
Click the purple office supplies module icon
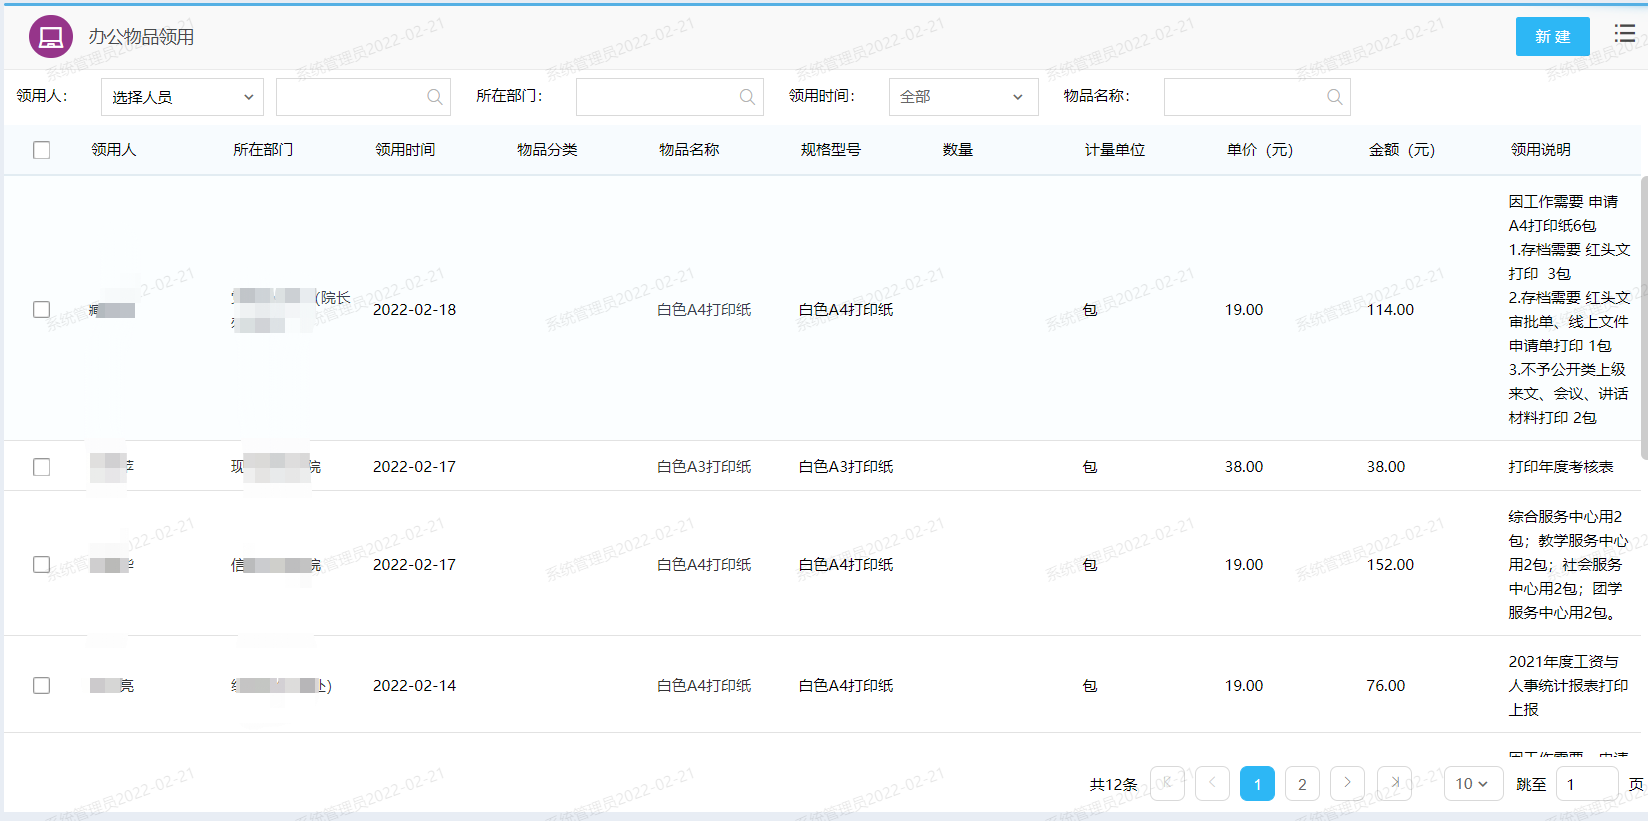(51, 37)
